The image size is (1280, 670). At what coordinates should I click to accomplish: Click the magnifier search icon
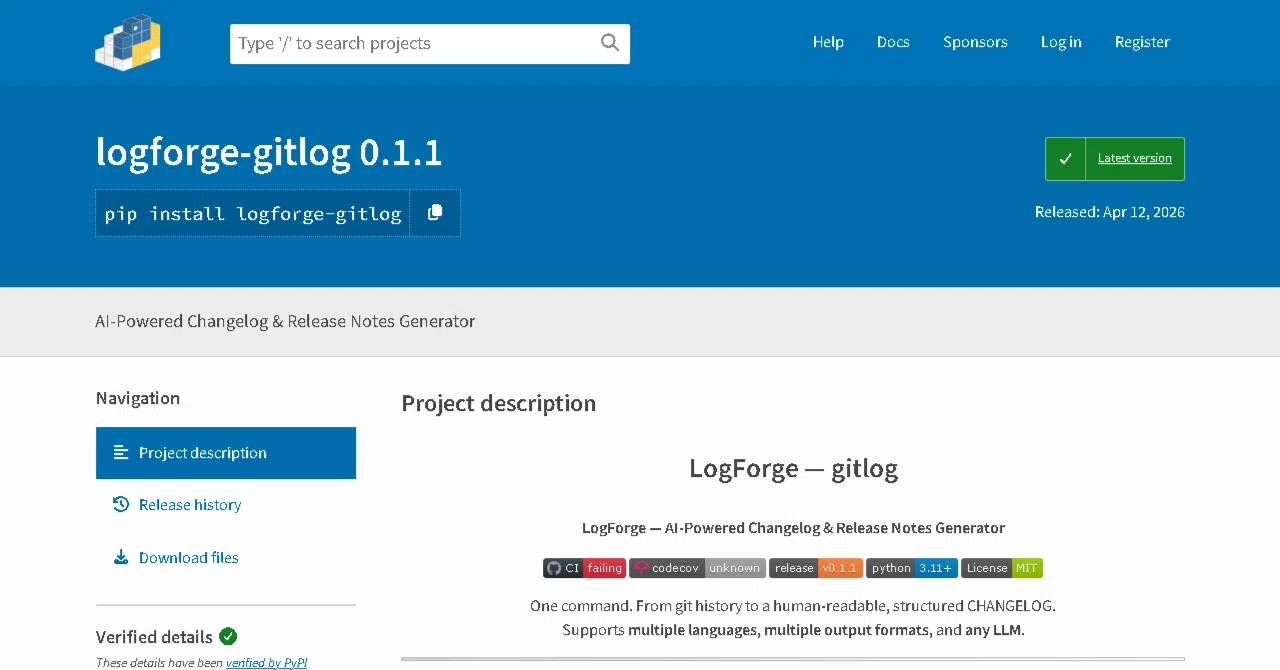[x=610, y=43]
